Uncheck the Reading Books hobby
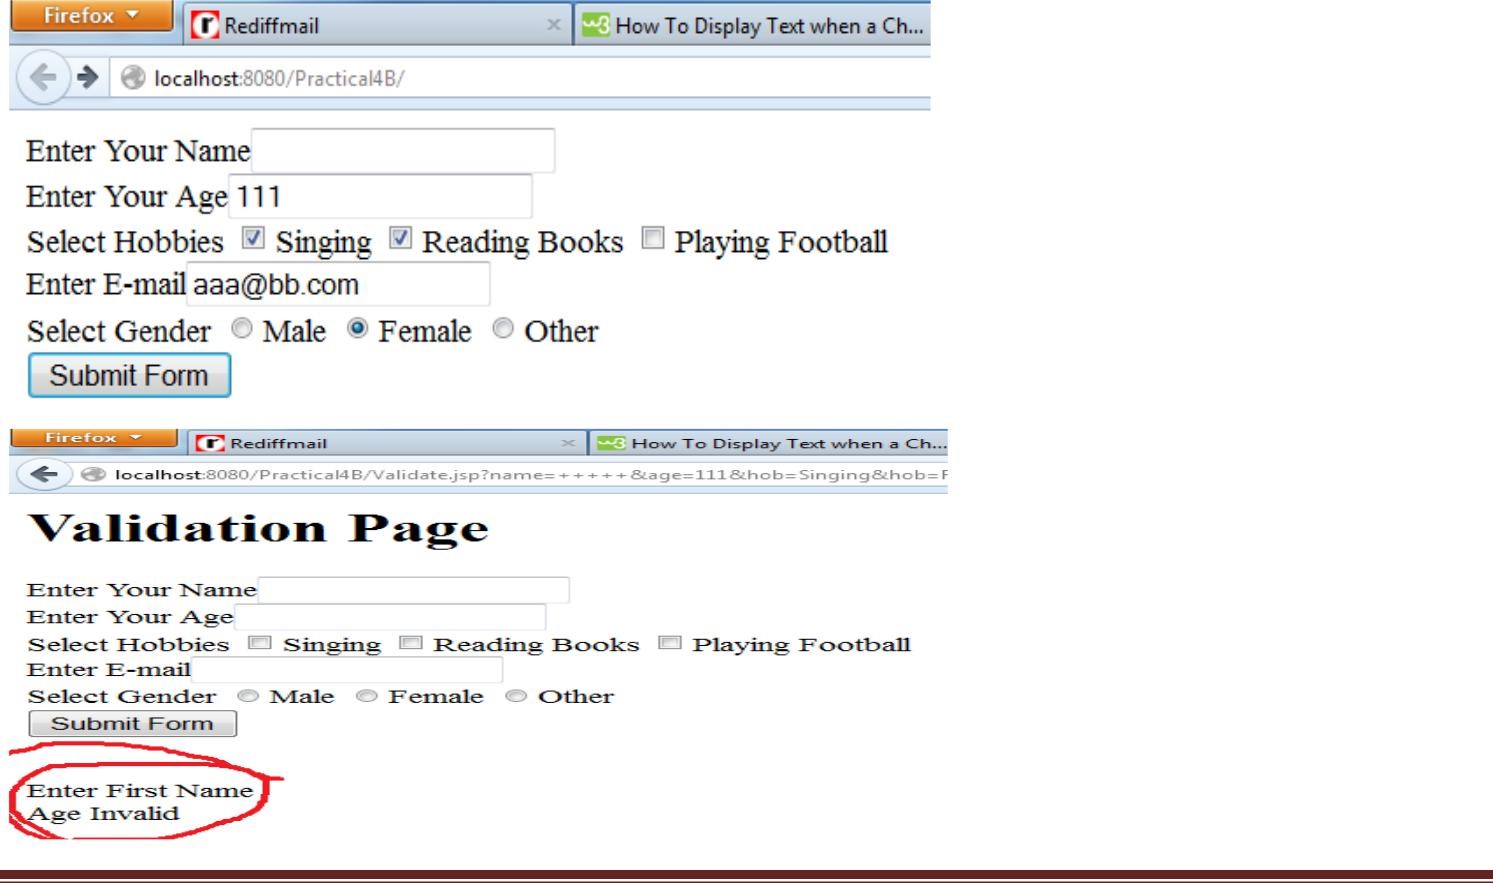The width and height of the screenshot is (1493, 883). click(x=398, y=238)
